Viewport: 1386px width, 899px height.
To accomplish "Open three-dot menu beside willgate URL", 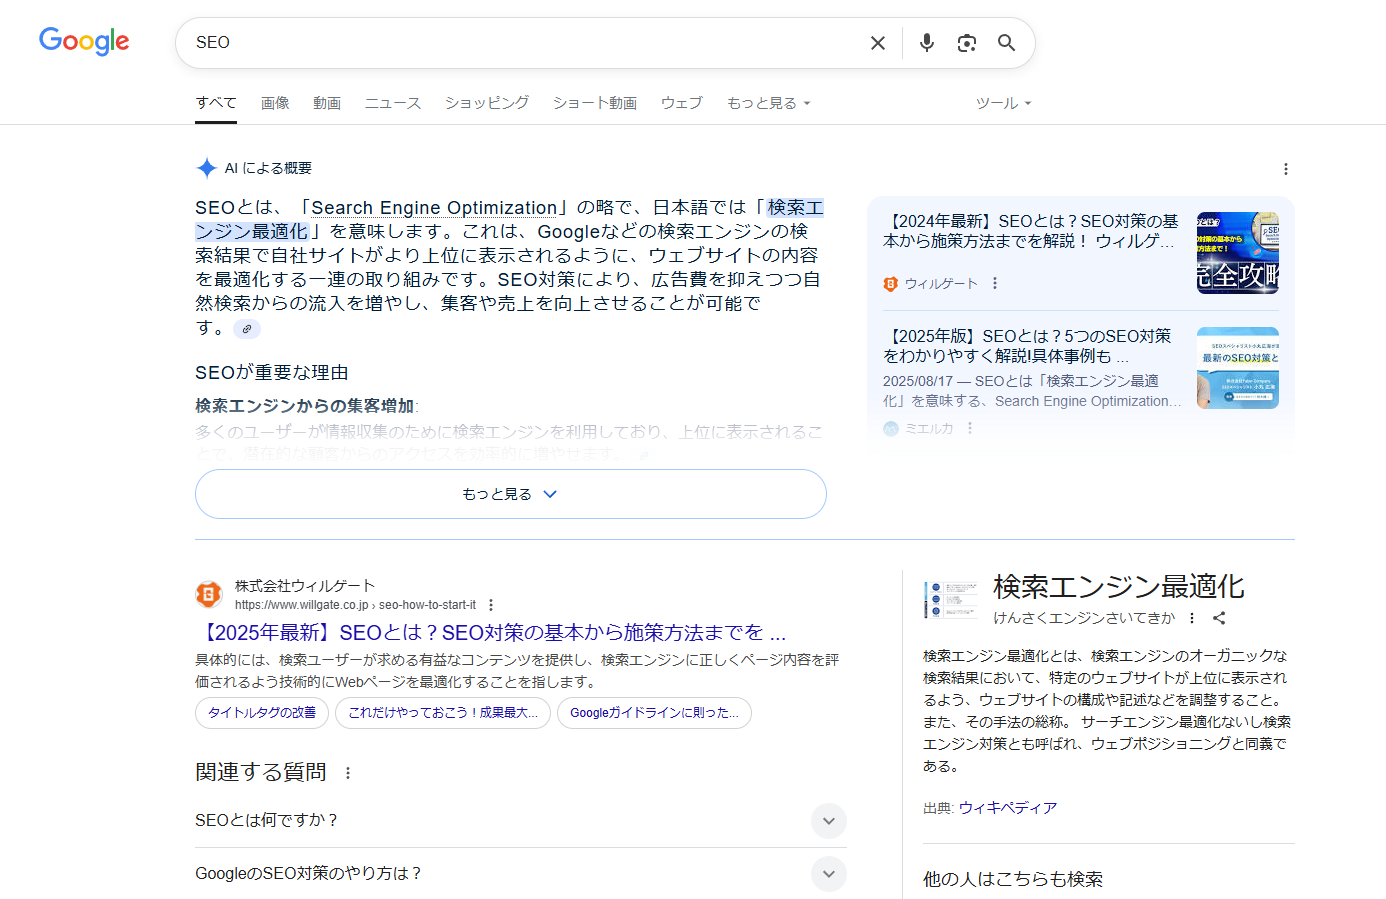I will [x=491, y=605].
